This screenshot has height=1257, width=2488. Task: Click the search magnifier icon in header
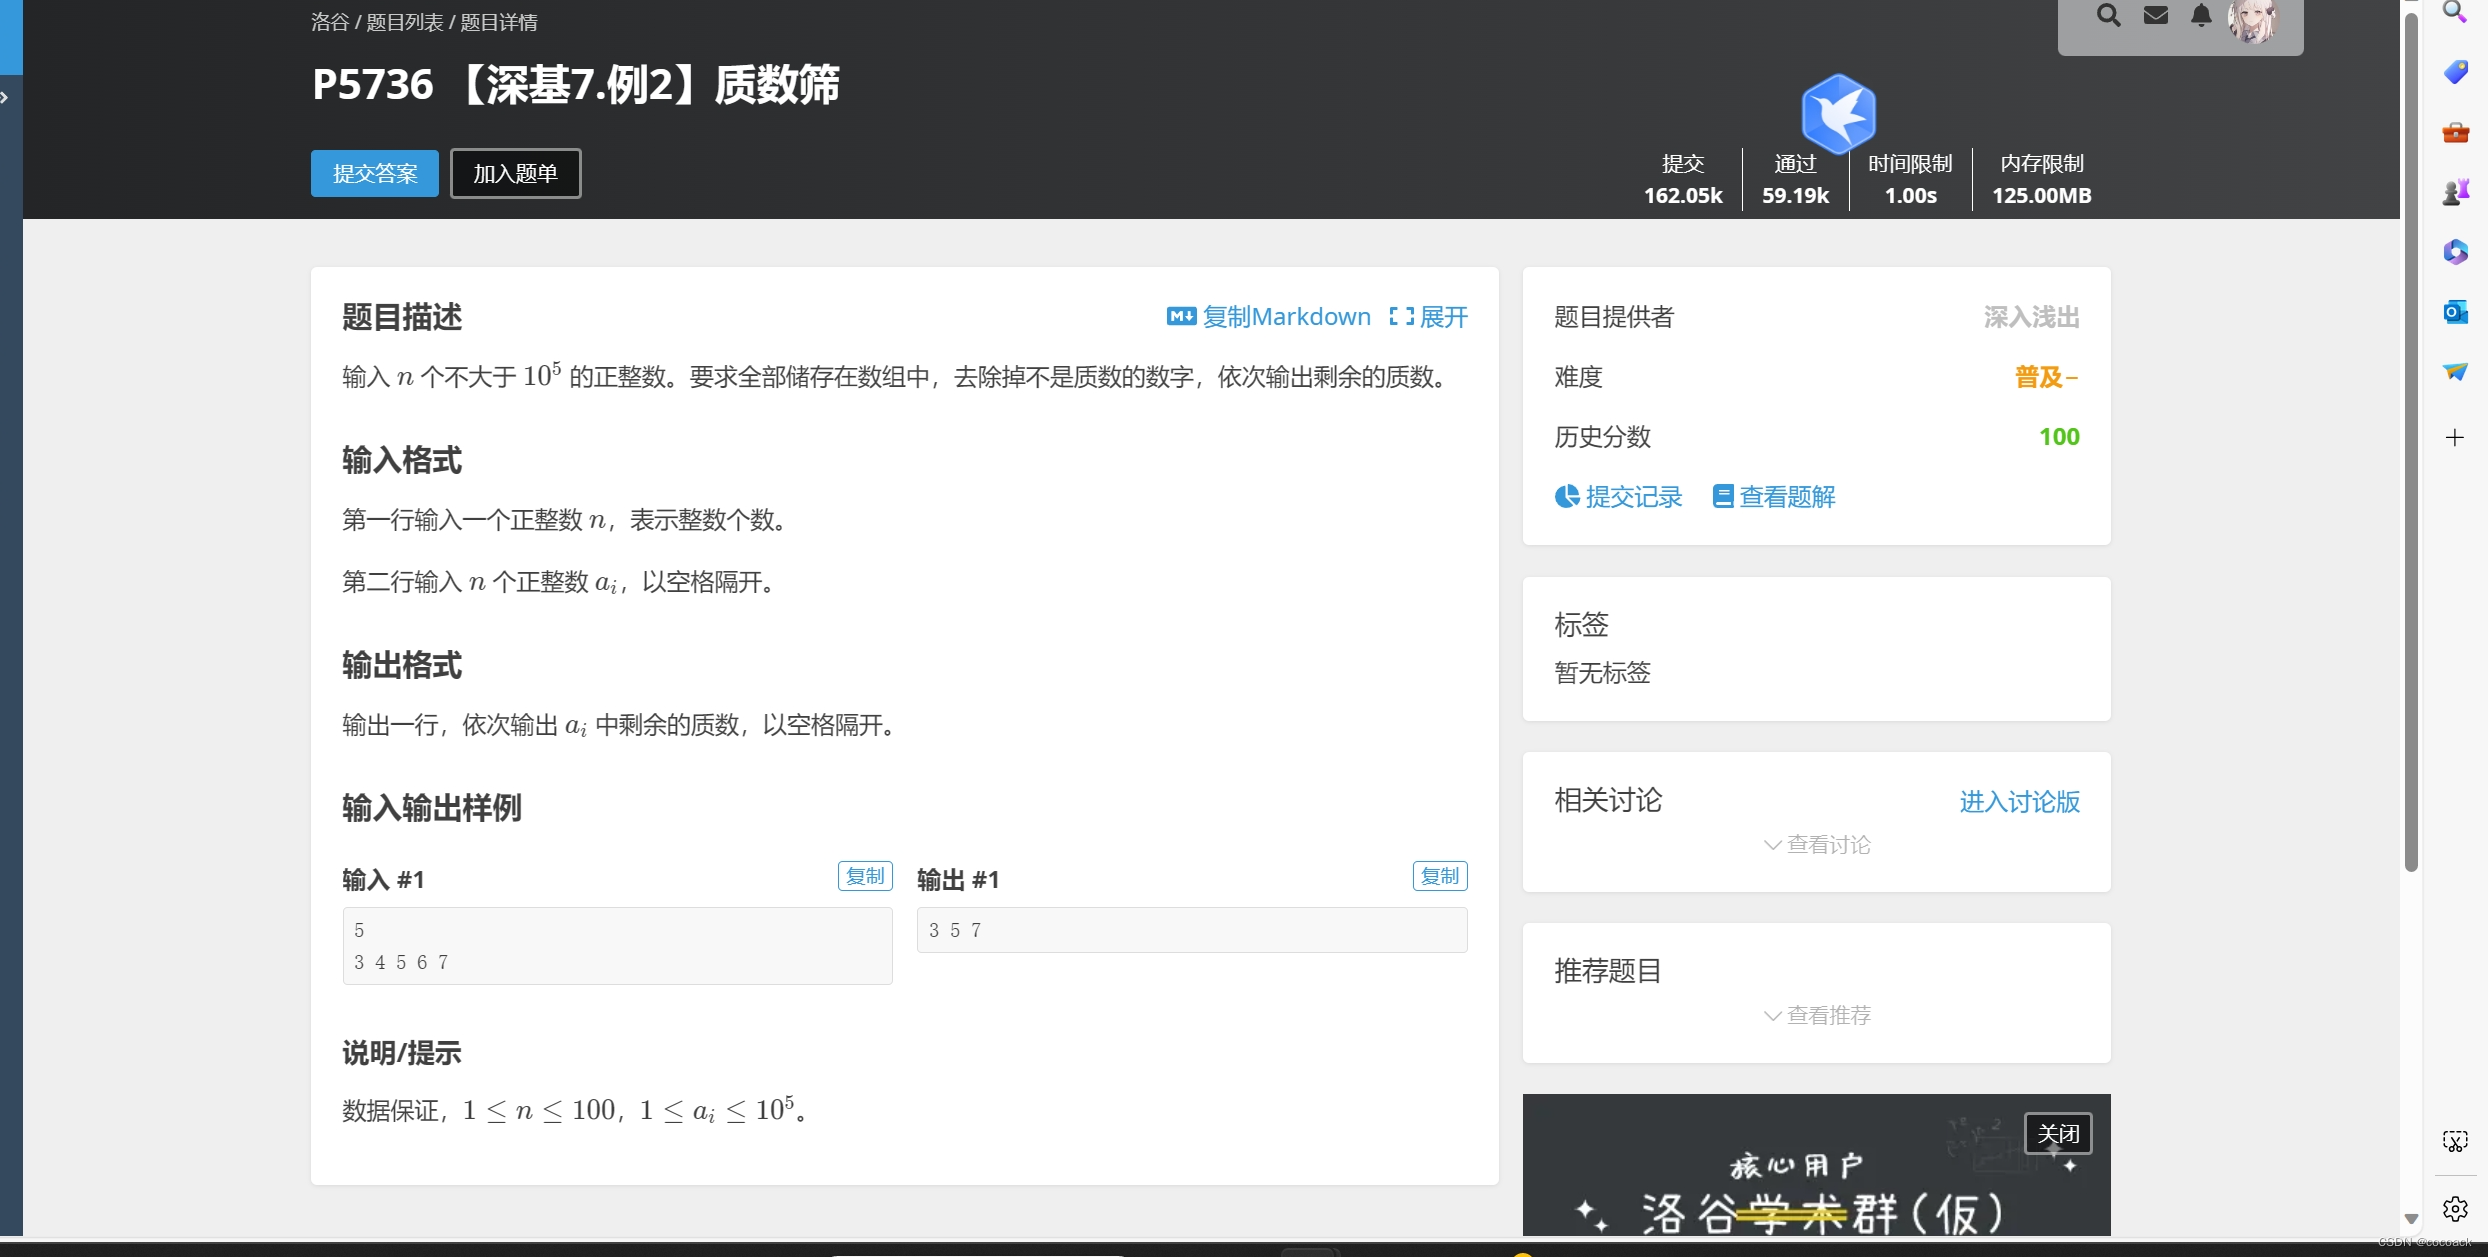(x=2108, y=15)
